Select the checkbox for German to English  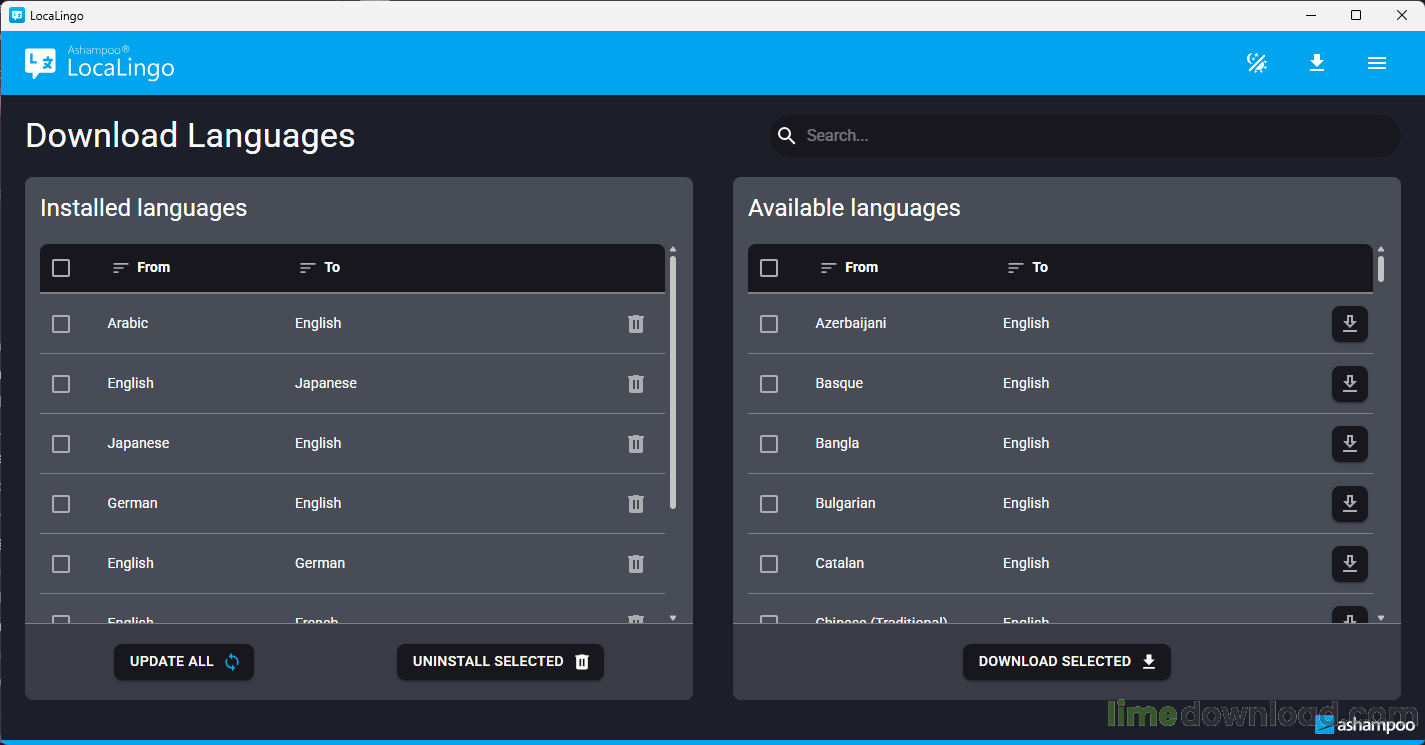(x=61, y=503)
